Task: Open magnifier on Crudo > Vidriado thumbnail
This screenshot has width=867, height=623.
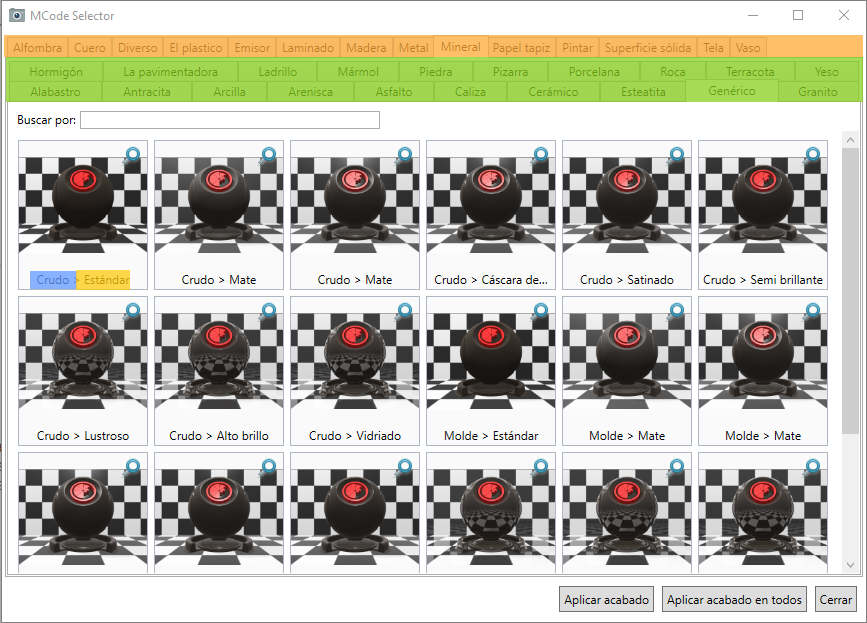Action: 404,311
